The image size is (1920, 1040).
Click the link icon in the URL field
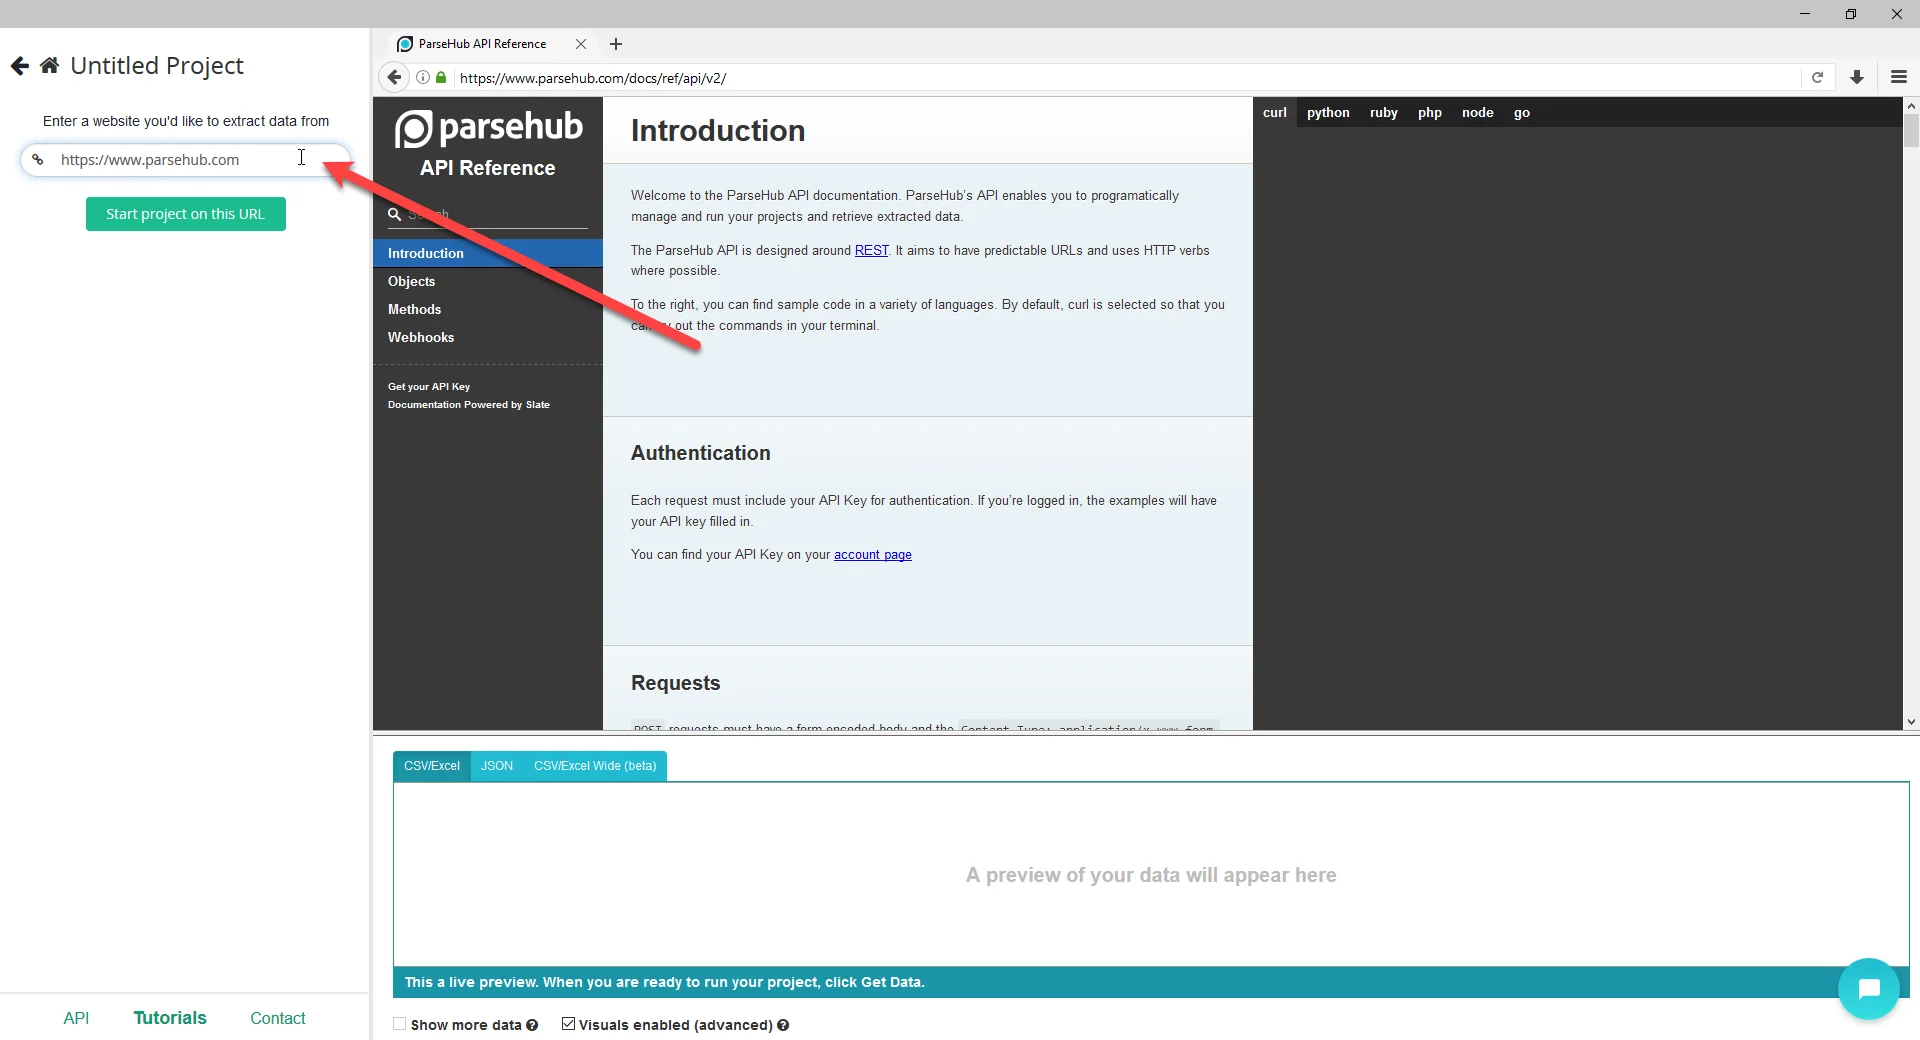(38, 160)
